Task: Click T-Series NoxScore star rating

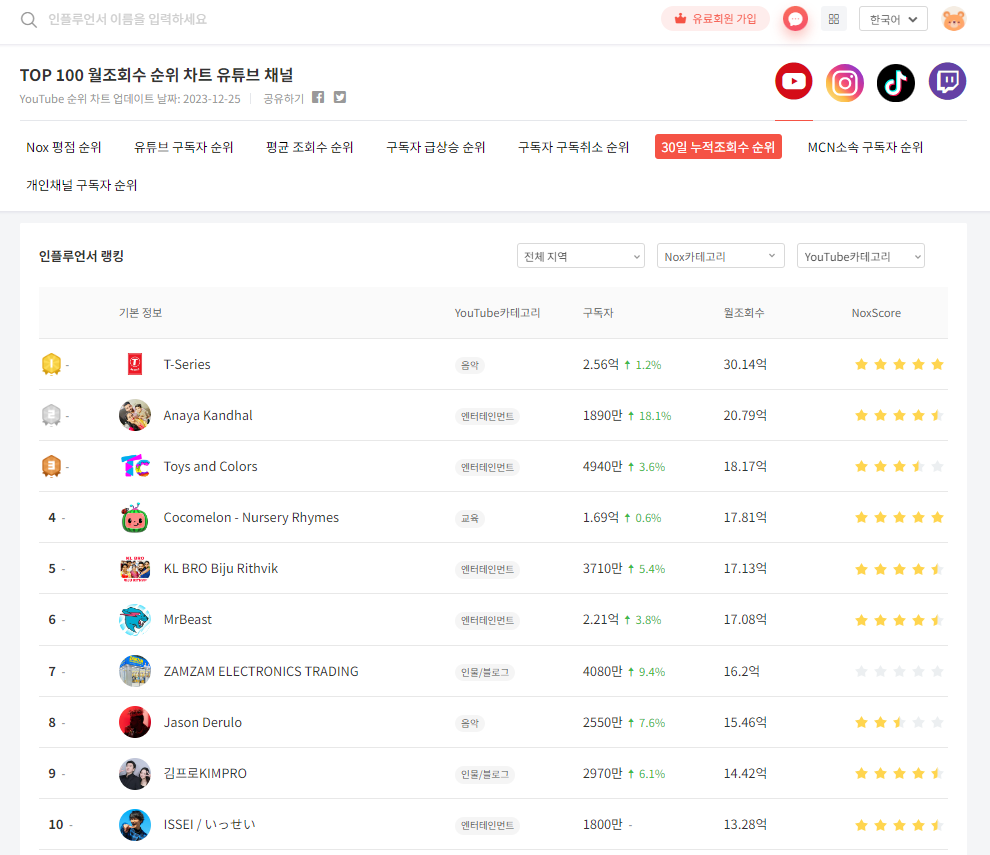Action: coord(899,364)
